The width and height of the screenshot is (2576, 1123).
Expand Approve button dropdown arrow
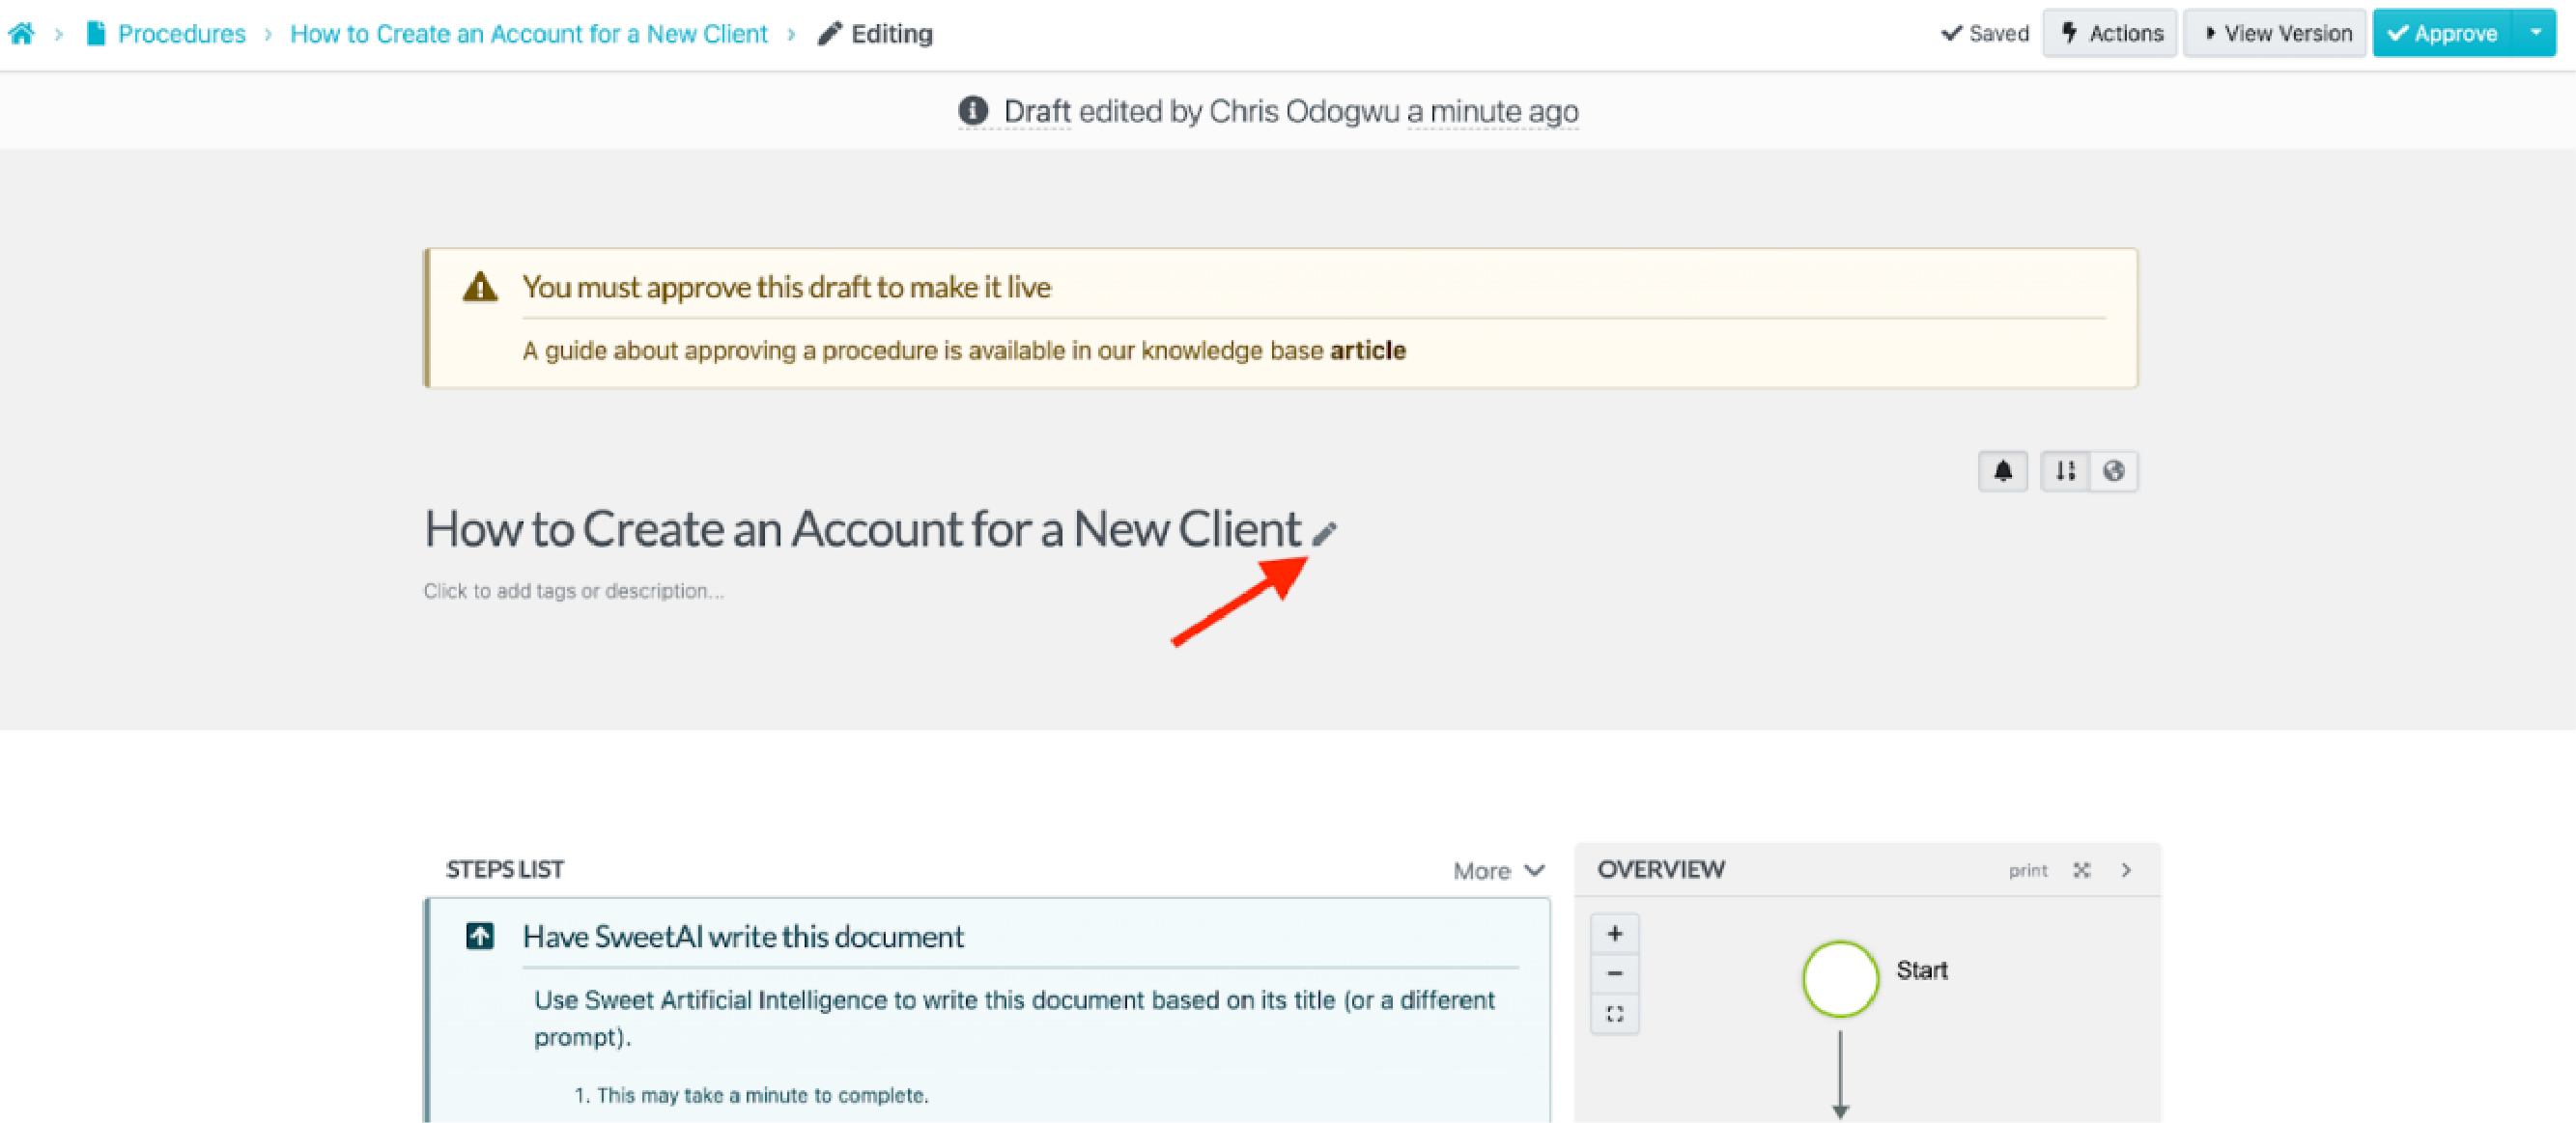(2536, 33)
